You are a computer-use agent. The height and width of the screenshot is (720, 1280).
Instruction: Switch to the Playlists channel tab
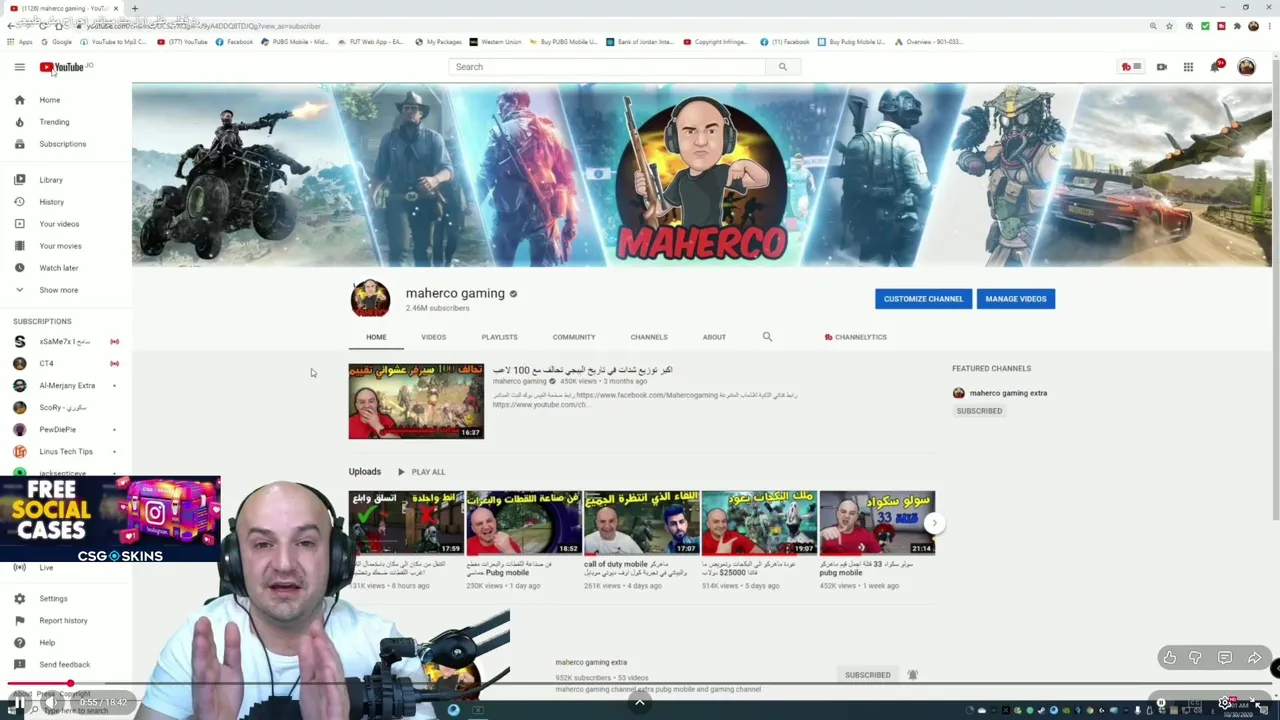pyautogui.click(x=499, y=337)
